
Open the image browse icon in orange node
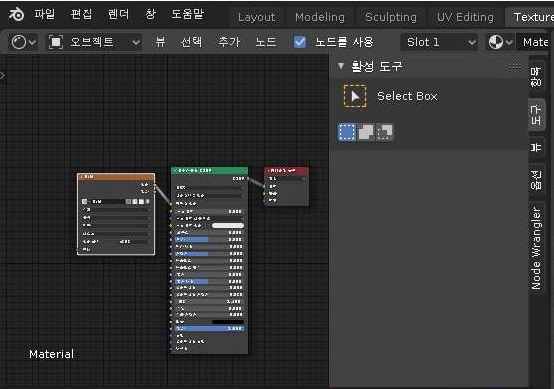(x=84, y=201)
